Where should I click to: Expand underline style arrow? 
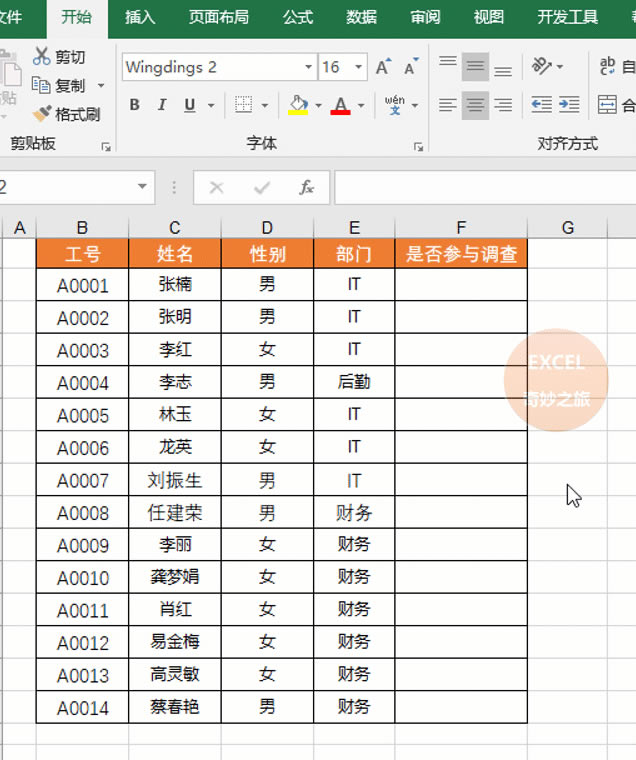tap(211, 105)
